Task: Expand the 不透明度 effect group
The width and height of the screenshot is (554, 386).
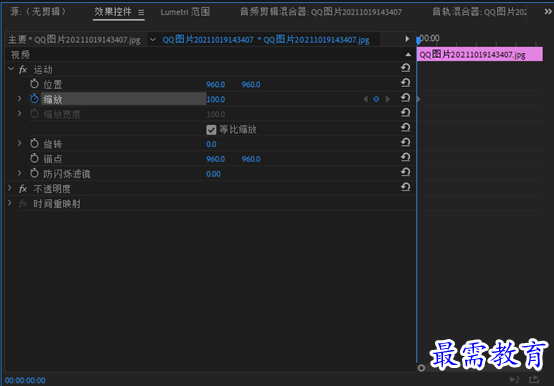Action: (x=10, y=188)
